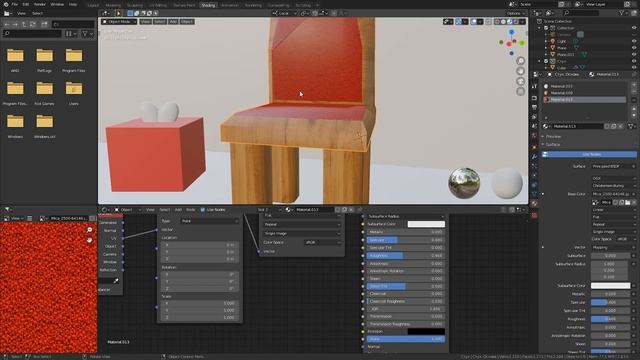
Task: Open the Window menu
Action: 57,4
